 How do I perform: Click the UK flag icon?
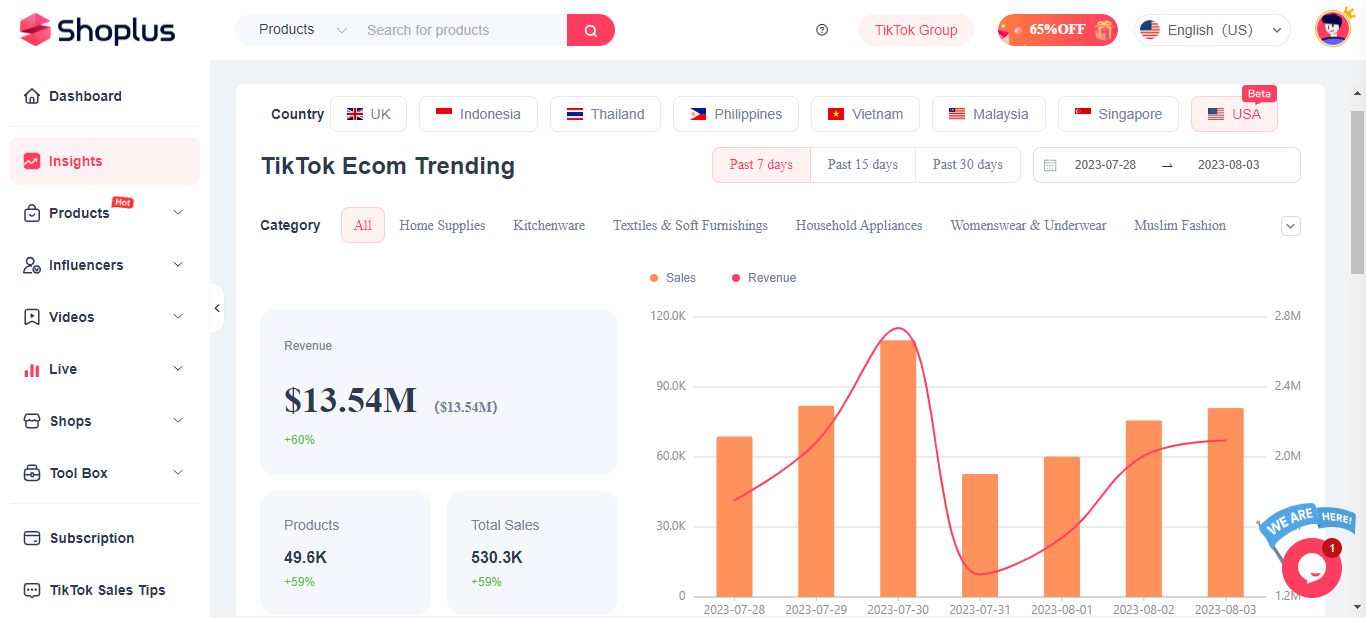355,114
